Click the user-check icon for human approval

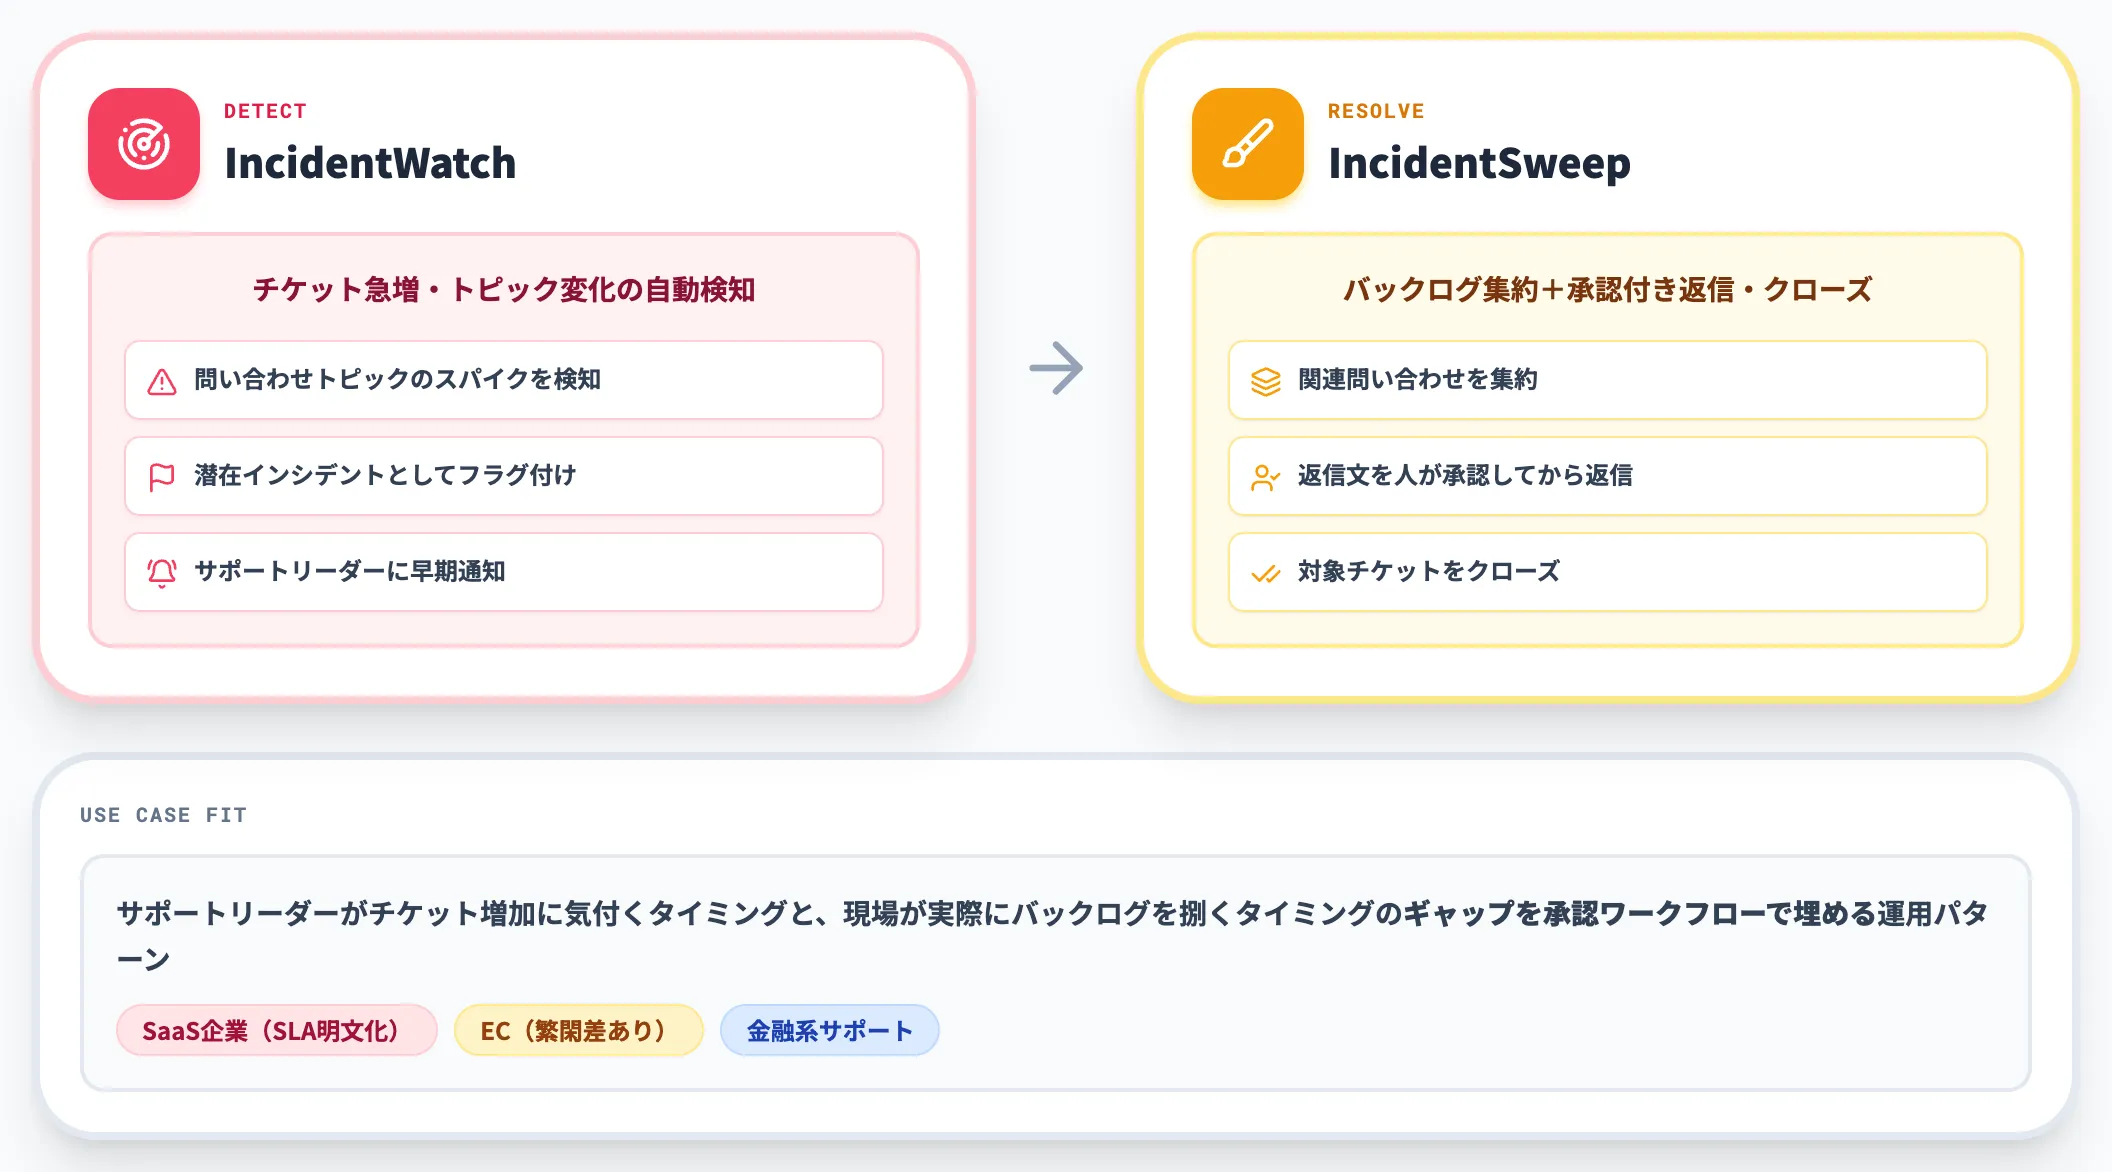tap(1266, 477)
